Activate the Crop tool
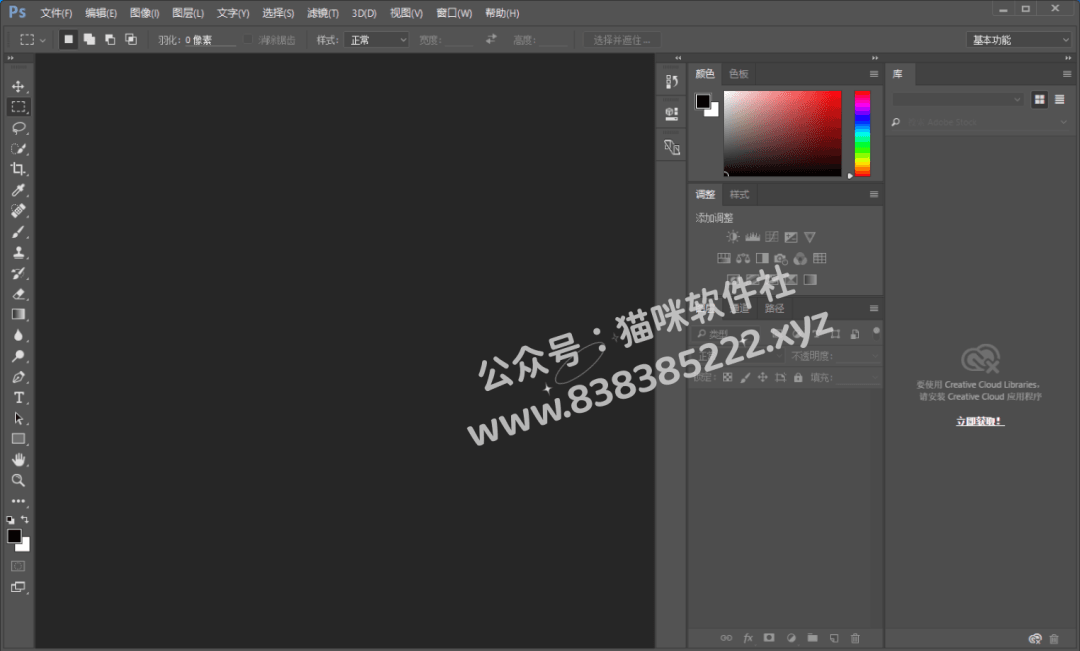This screenshot has width=1080, height=651. coord(18,169)
